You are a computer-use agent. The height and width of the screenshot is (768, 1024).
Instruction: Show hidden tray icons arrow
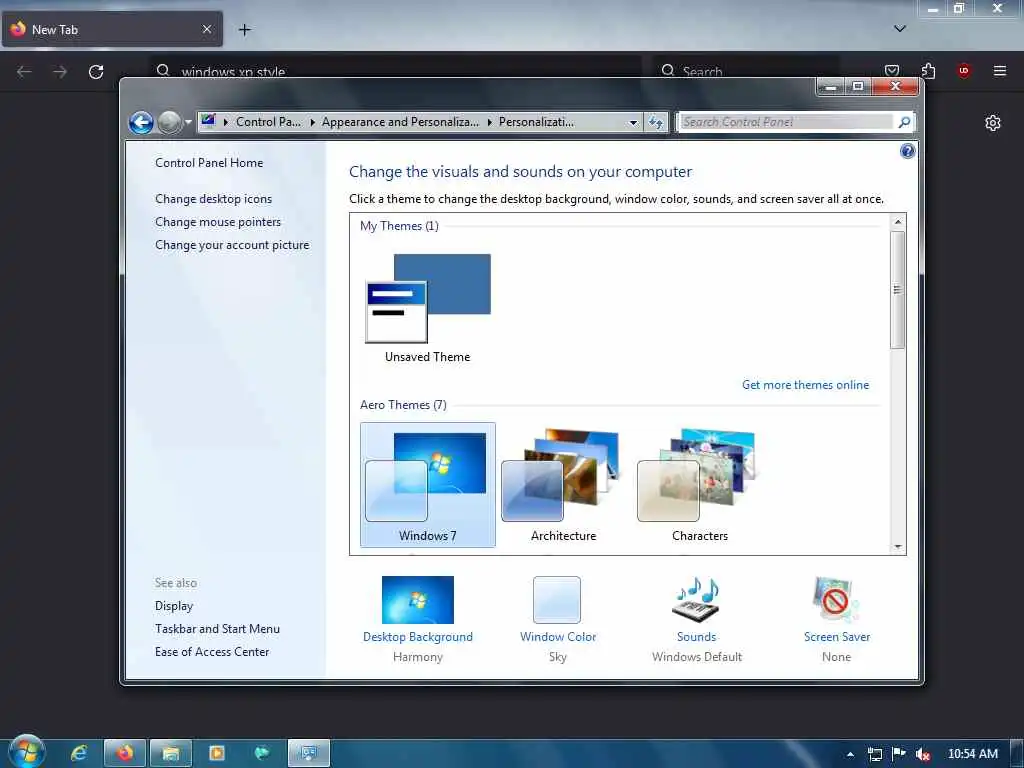tap(850, 754)
